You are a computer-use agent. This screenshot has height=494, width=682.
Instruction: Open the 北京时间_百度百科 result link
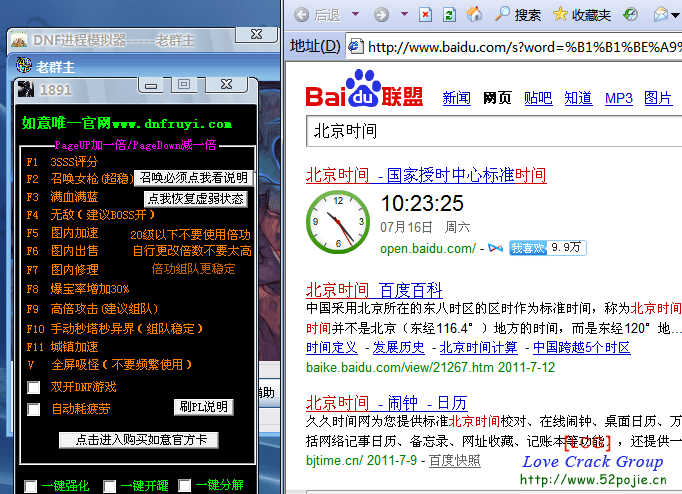click(374, 290)
